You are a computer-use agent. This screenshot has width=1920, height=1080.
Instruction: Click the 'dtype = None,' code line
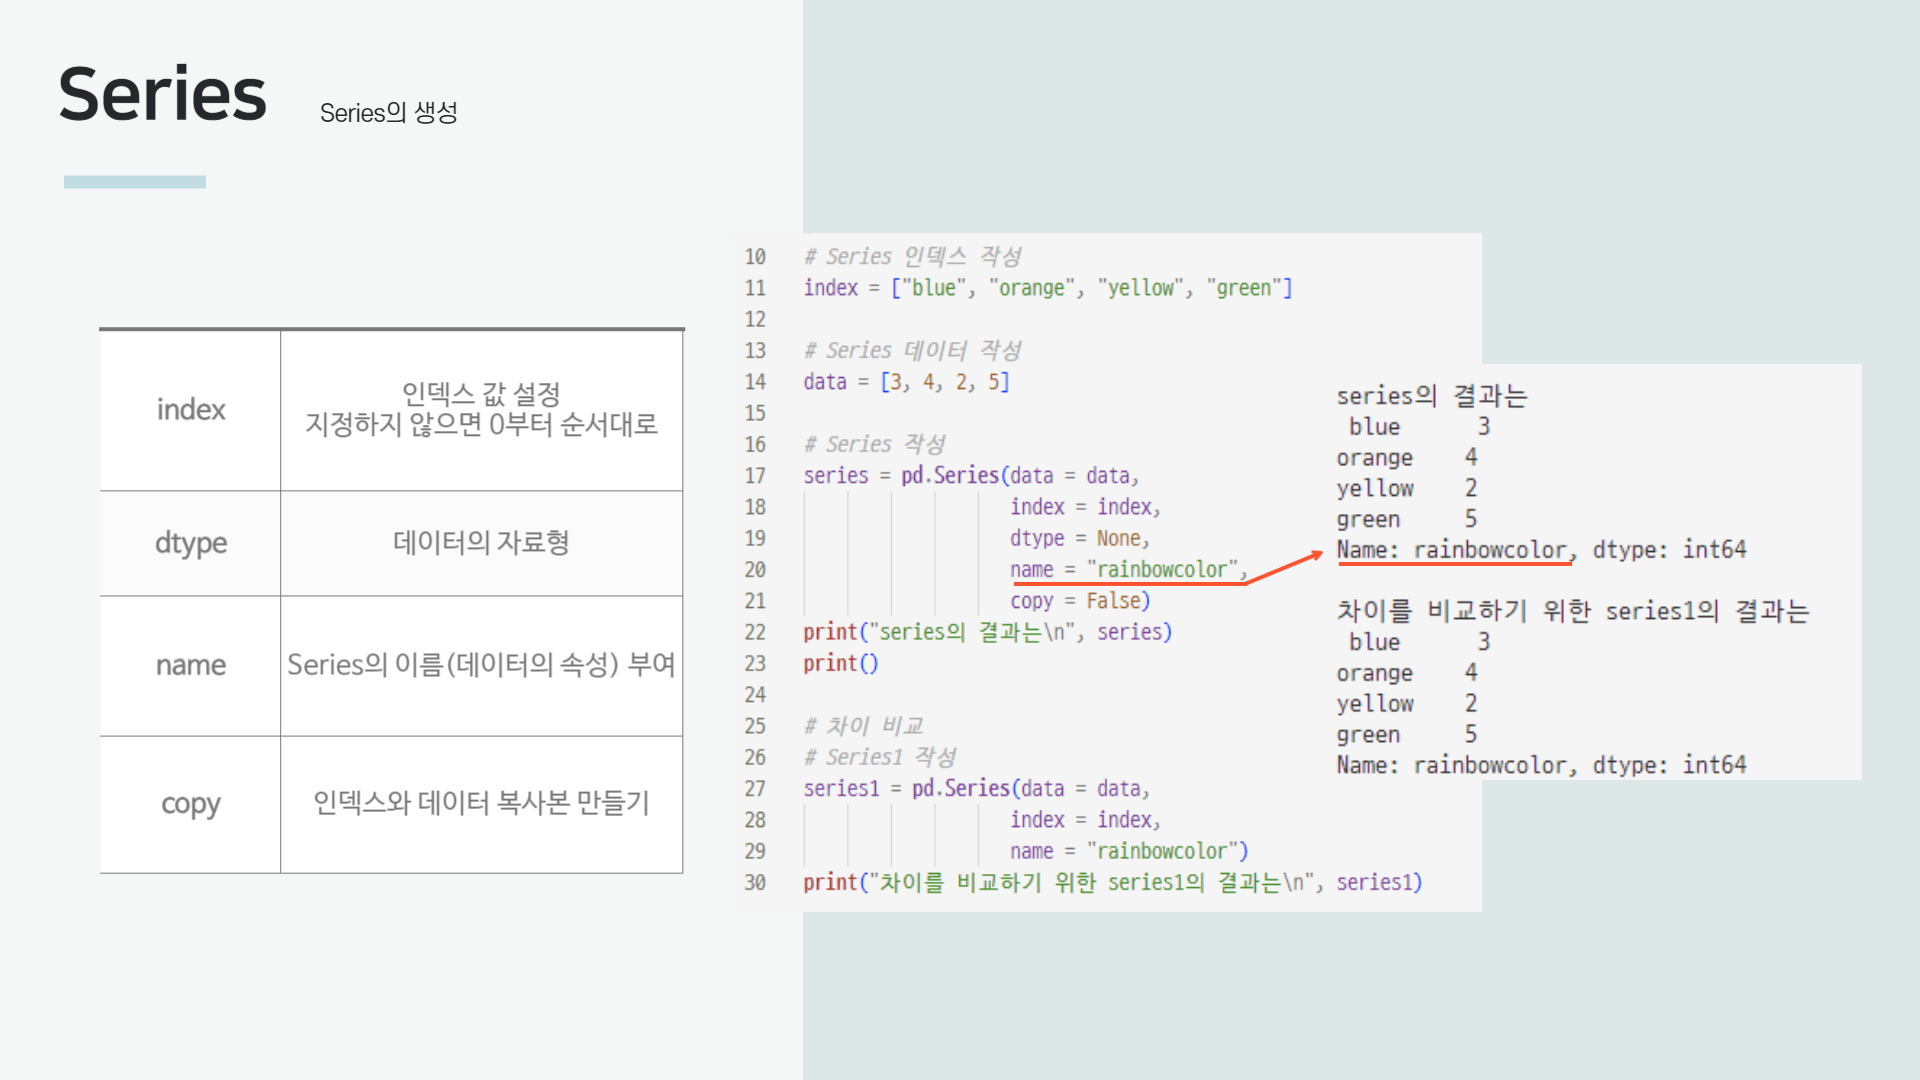(x=1079, y=539)
